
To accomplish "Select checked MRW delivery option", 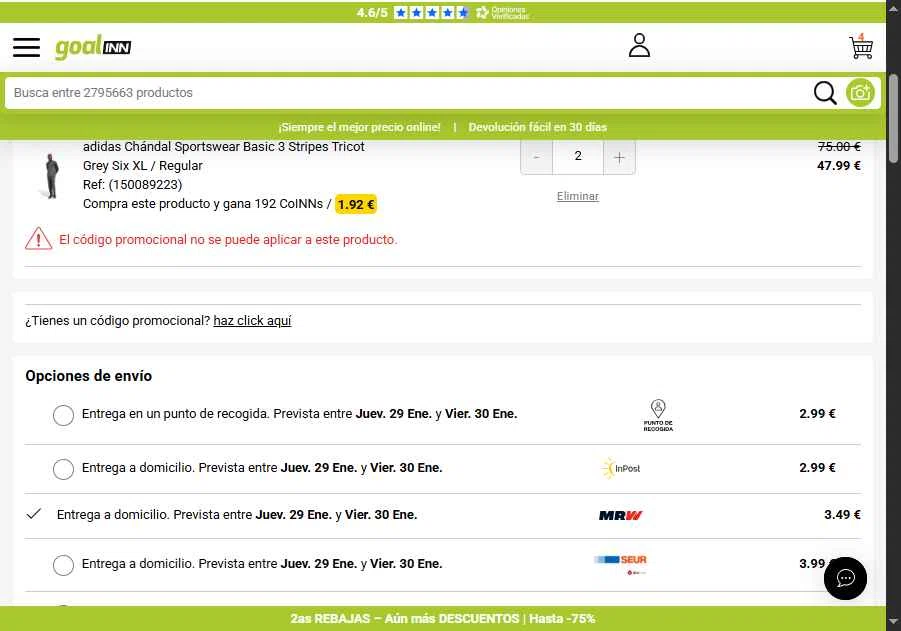I will tap(34, 514).
